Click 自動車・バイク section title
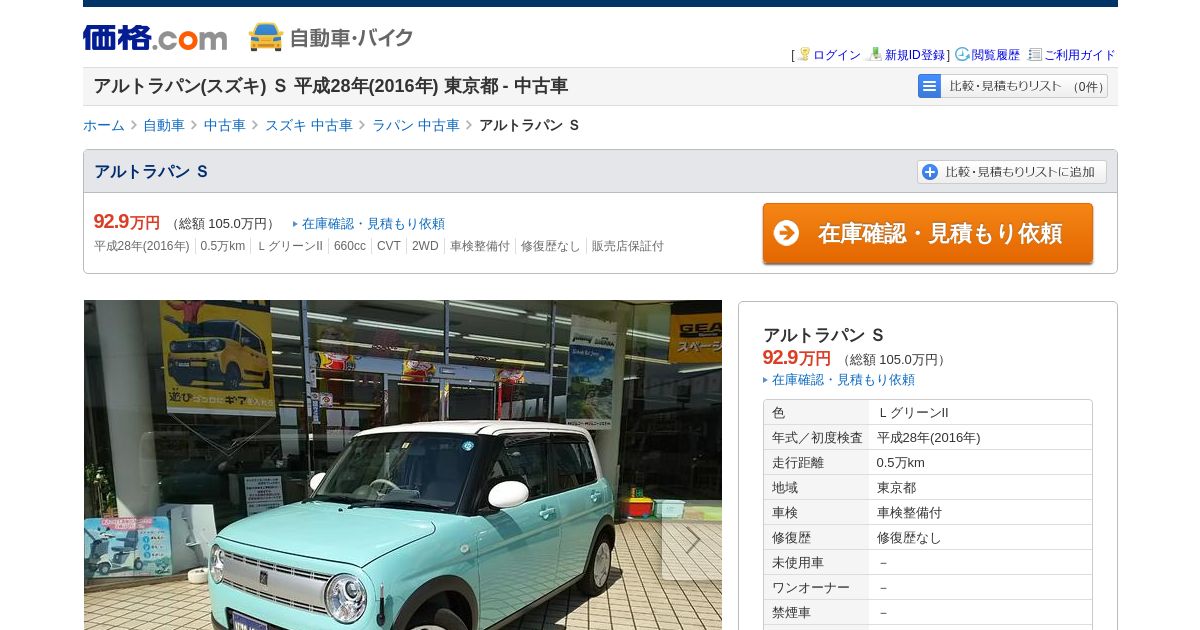This screenshot has height=630, width=1200. pos(351,38)
